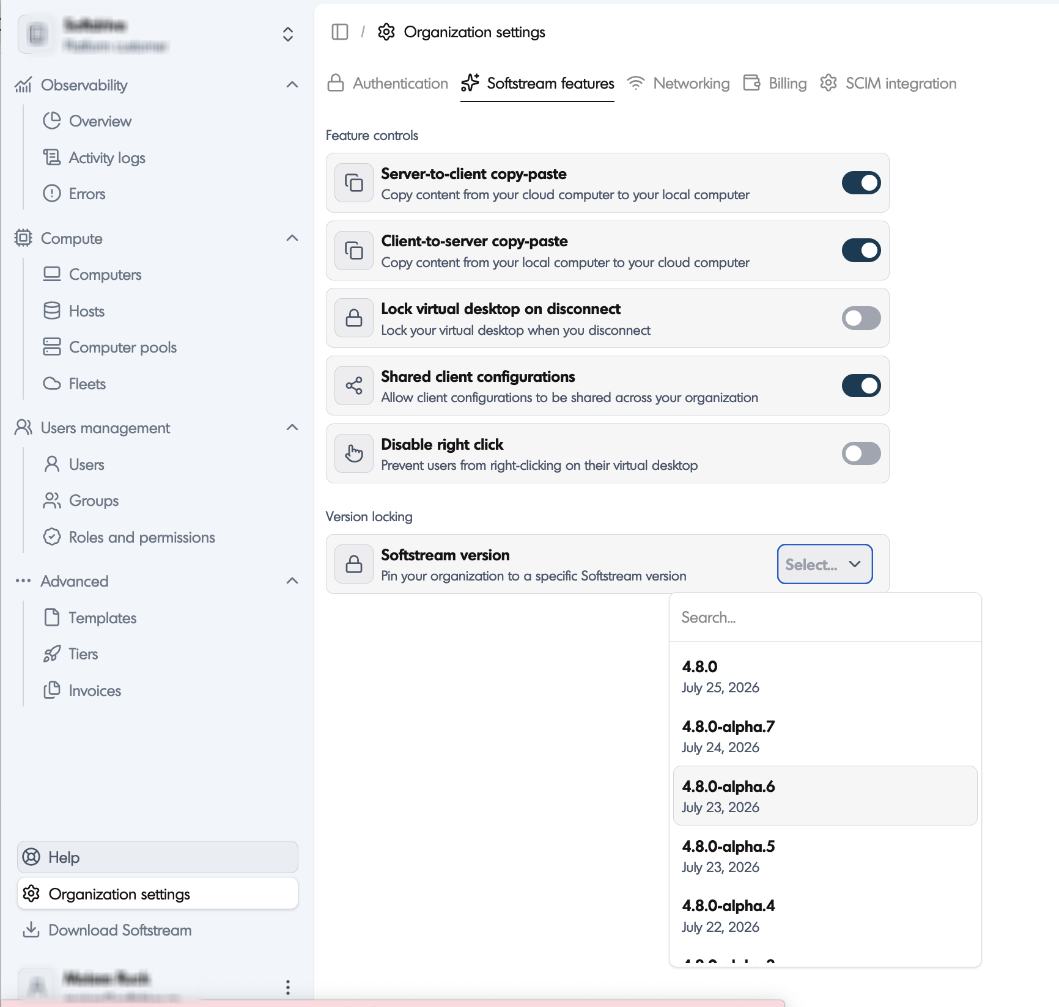The width and height of the screenshot is (1059, 1007).
Task: Go to Activity logs page
Action: point(107,157)
